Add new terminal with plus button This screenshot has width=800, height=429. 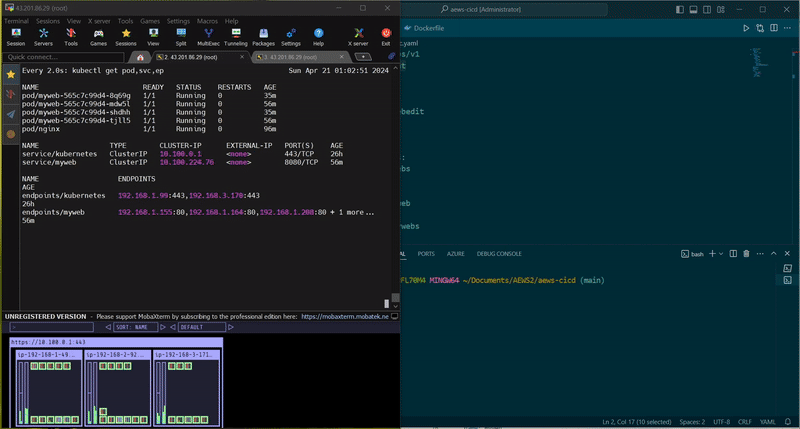pos(712,254)
